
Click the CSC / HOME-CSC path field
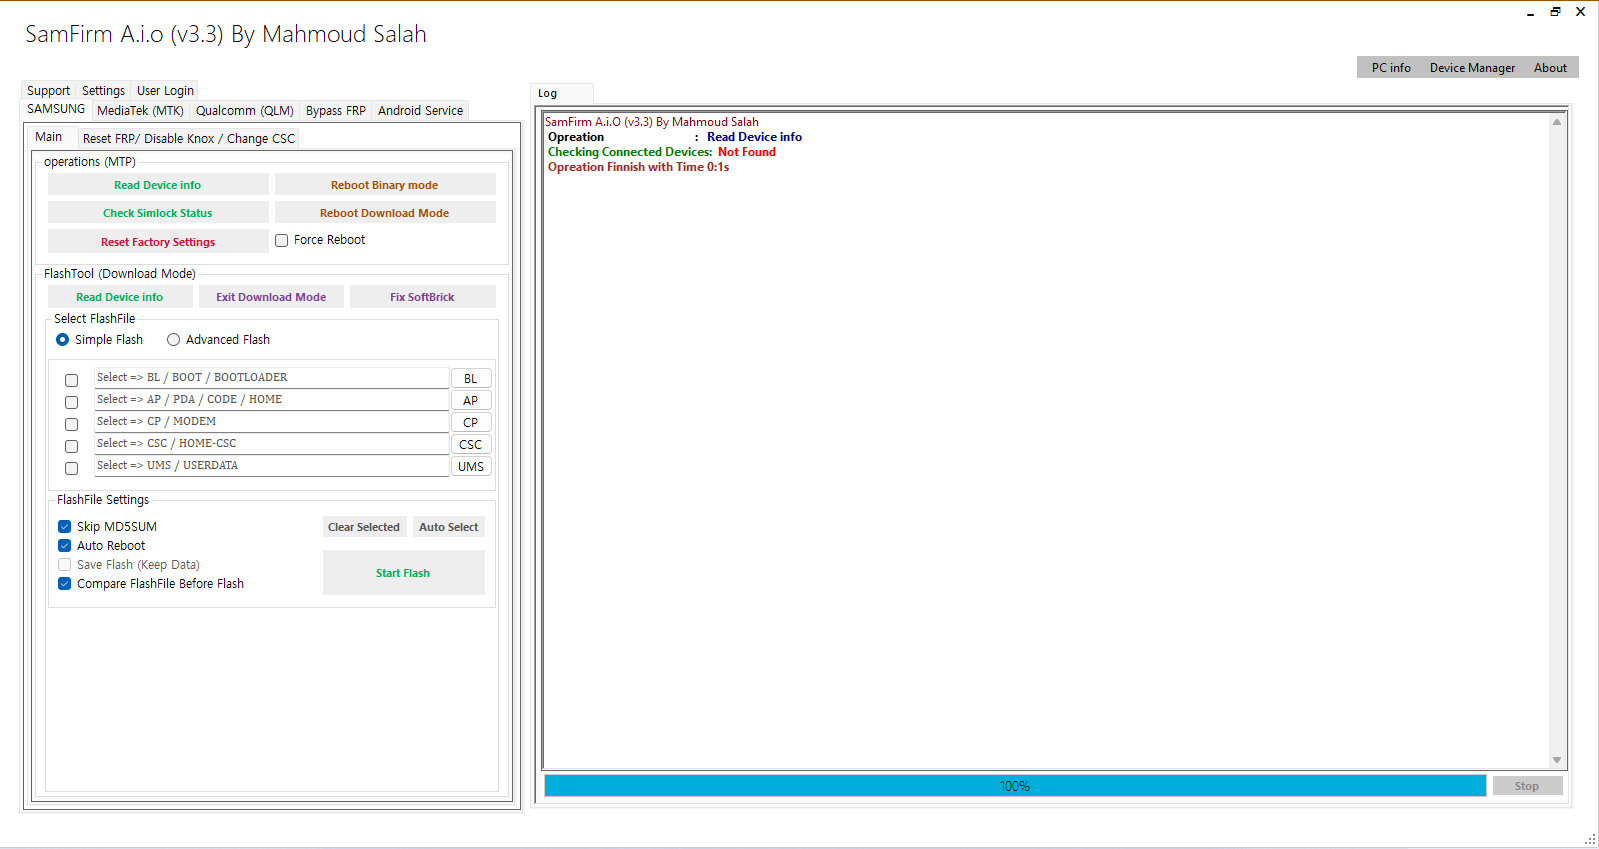(x=271, y=444)
